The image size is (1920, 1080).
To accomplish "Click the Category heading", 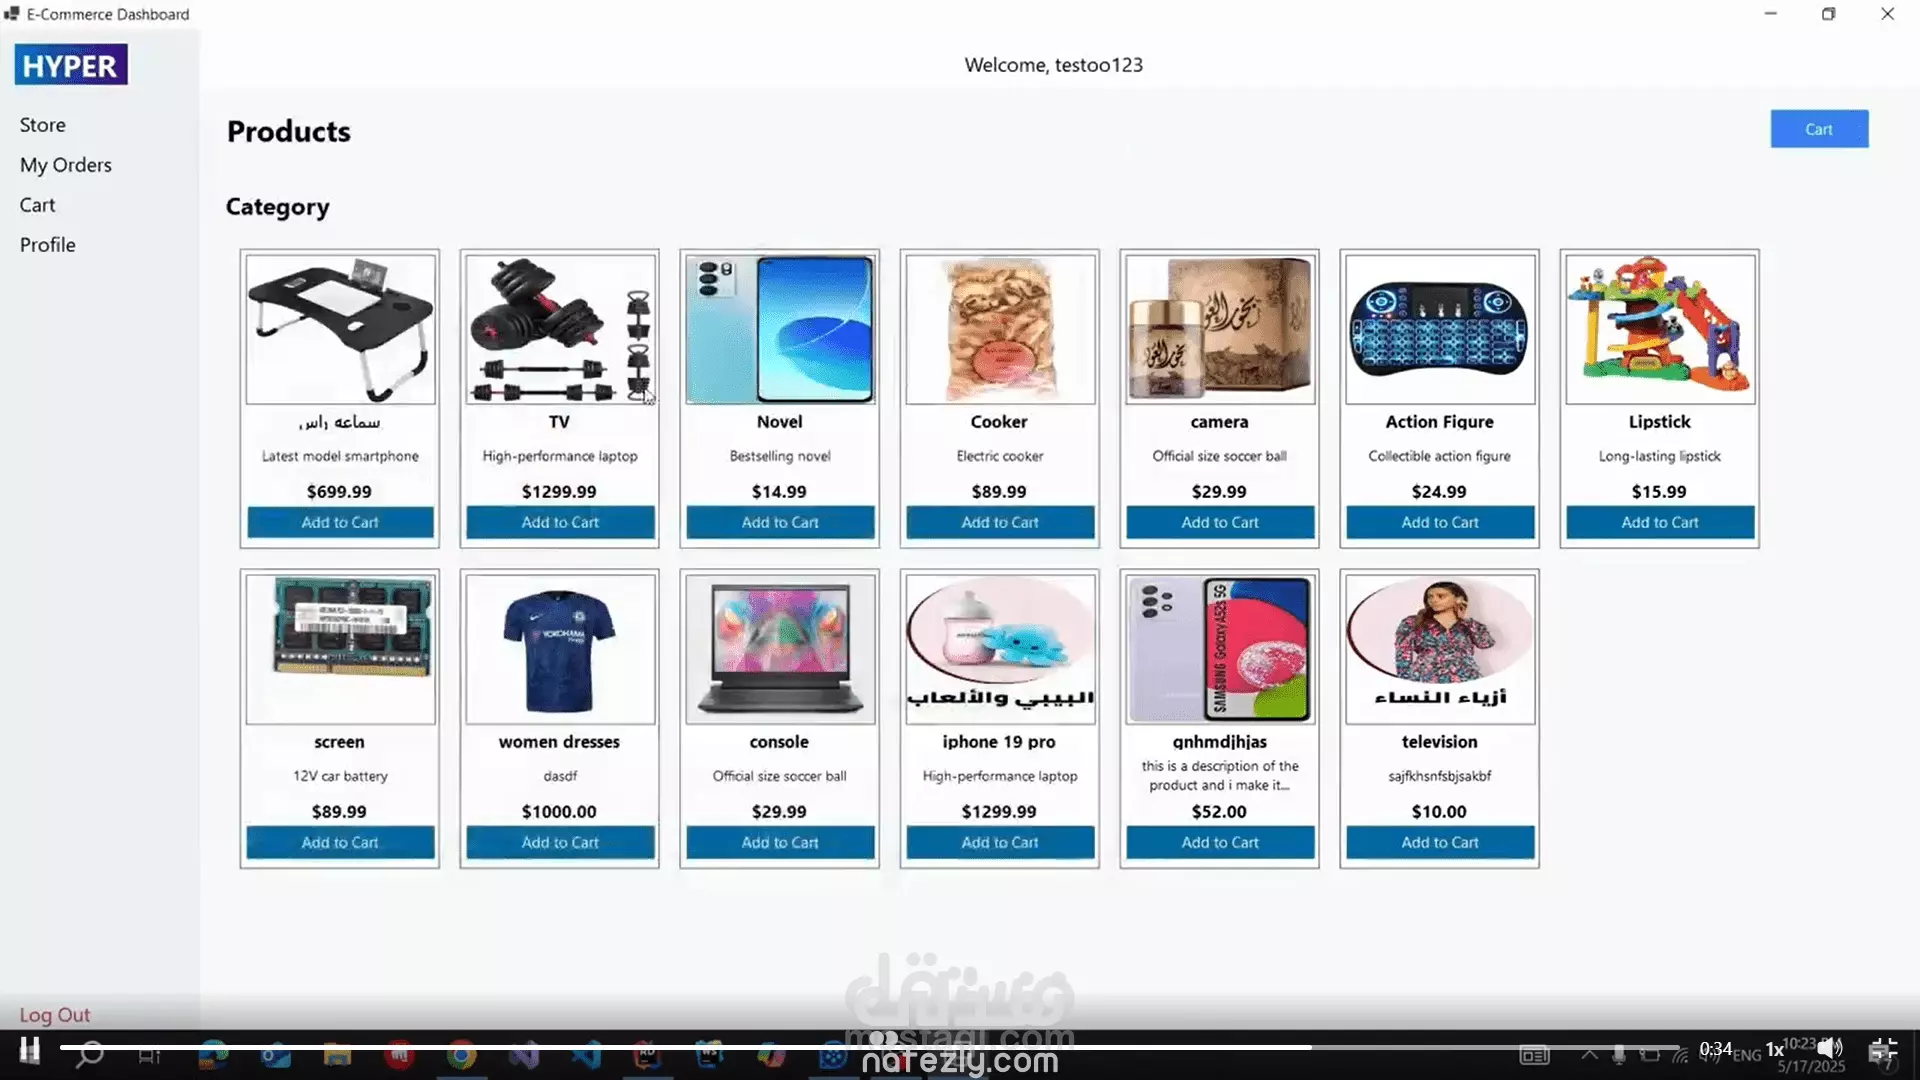I will pos(278,207).
